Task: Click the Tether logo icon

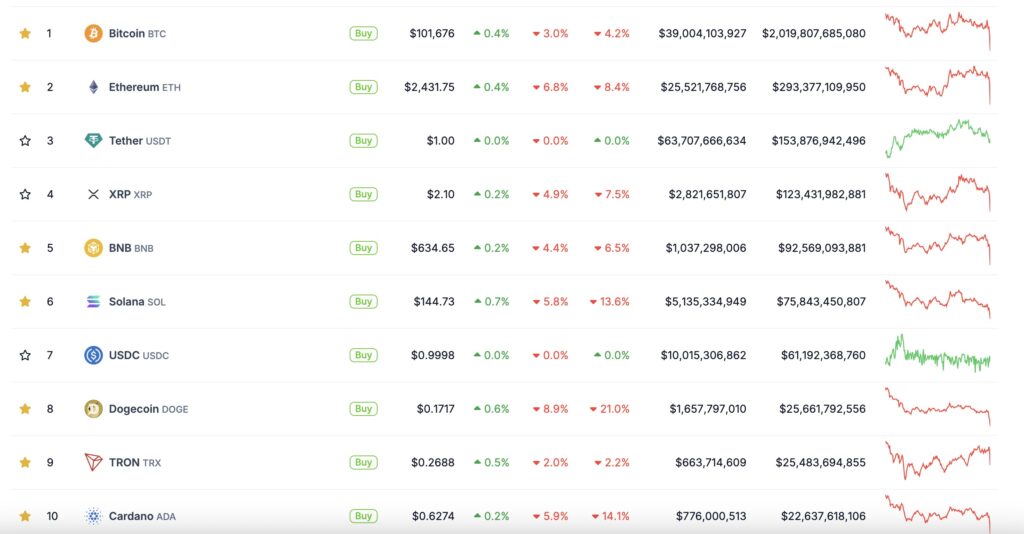Action: tap(93, 140)
